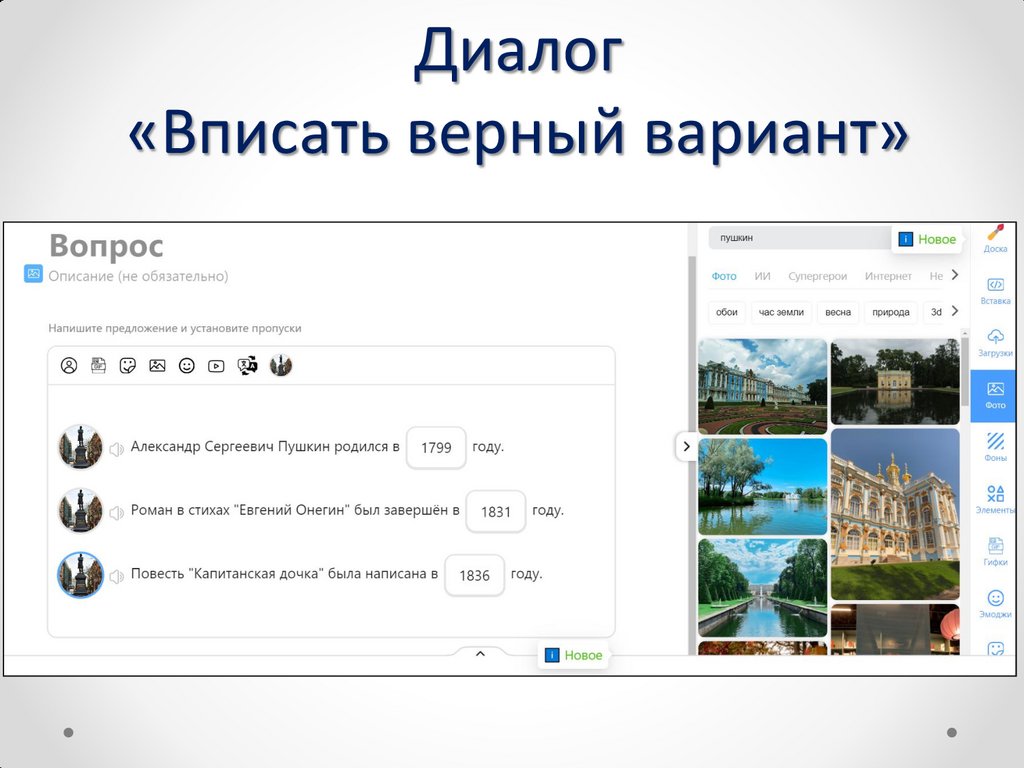1024x768 pixels.
Task: Collapse the photo side panel arrow
Action: pyautogui.click(x=686, y=447)
